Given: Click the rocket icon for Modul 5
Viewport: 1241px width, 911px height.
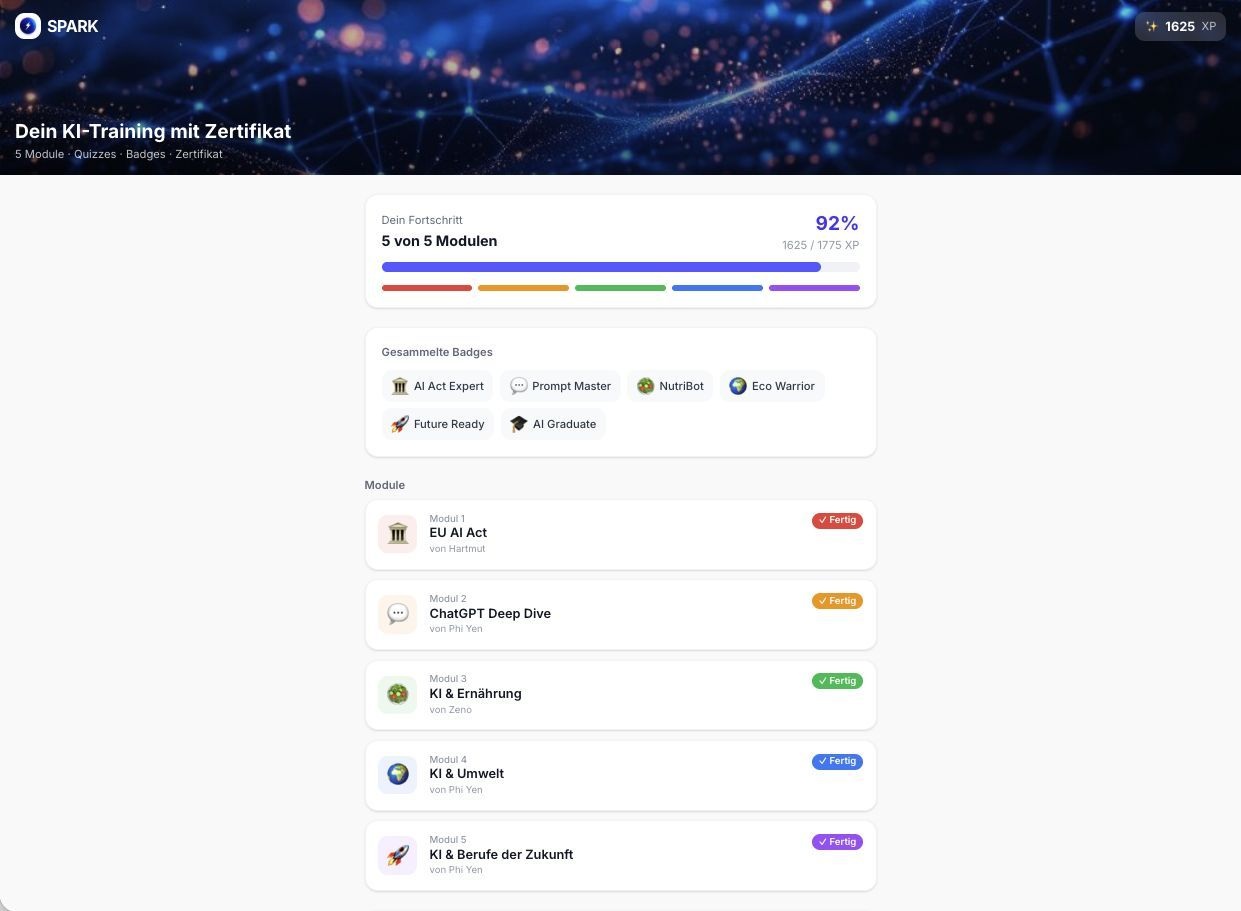Looking at the screenshot, I should (x=398, y=855).
